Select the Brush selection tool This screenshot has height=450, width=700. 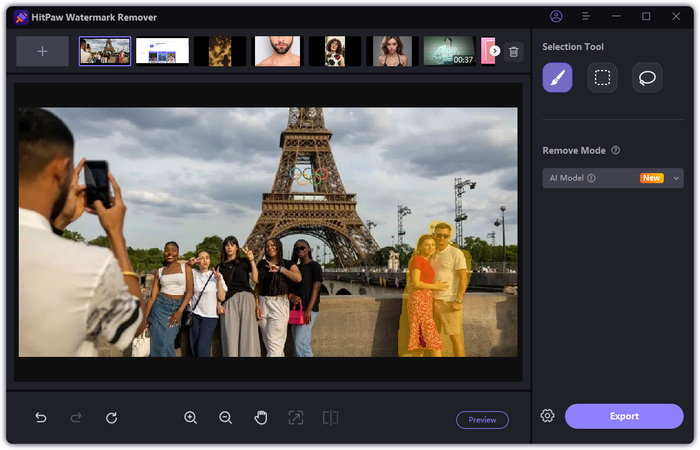557,78
